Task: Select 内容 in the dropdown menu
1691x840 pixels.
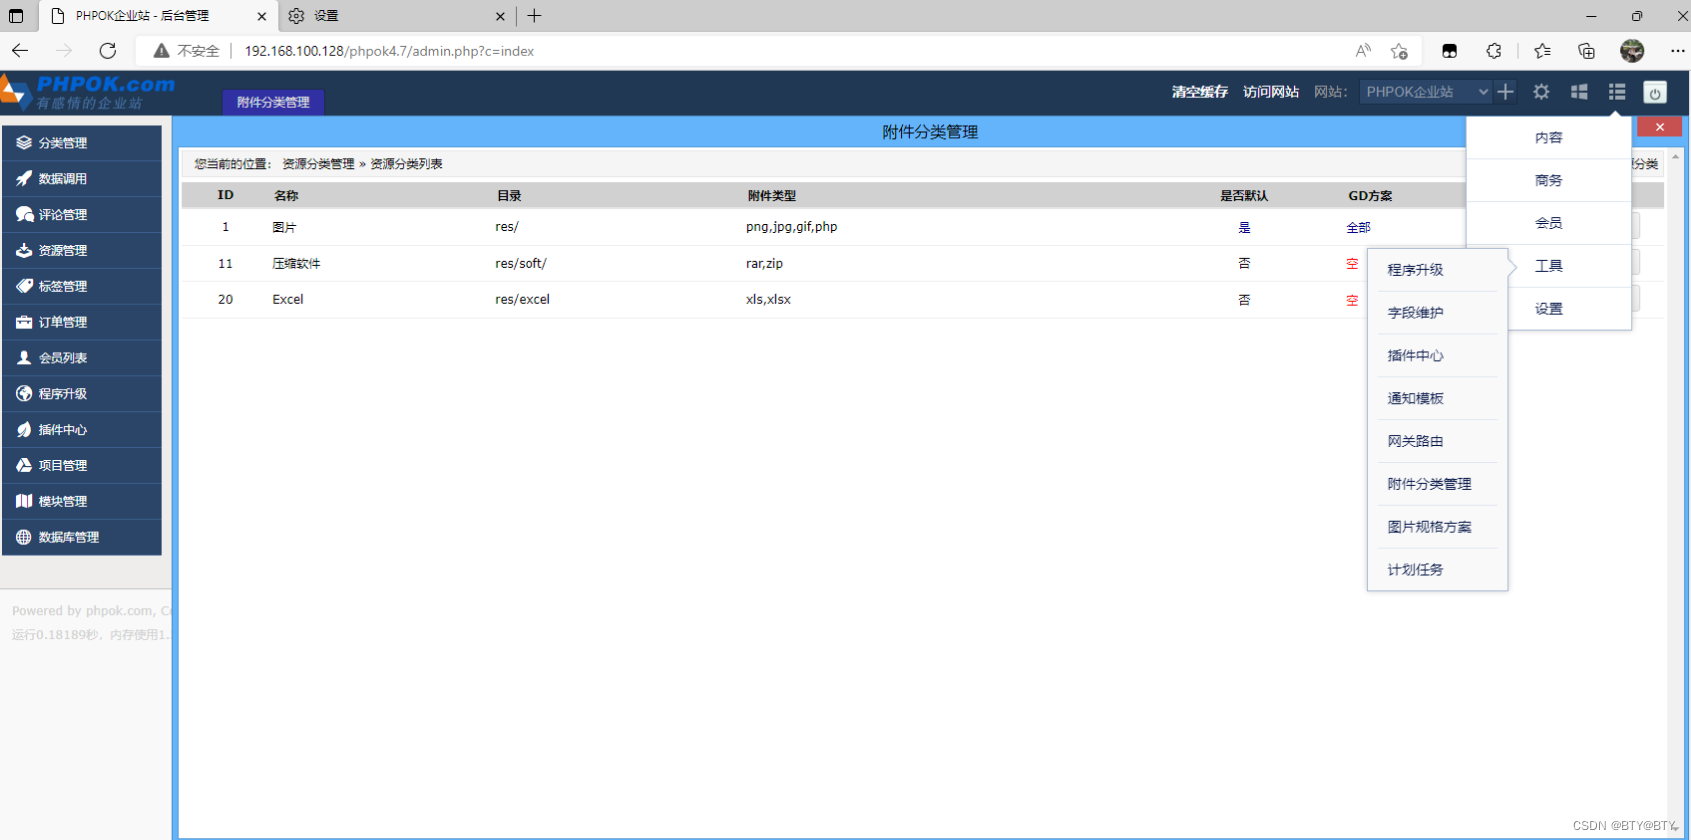Action: 1548,138
